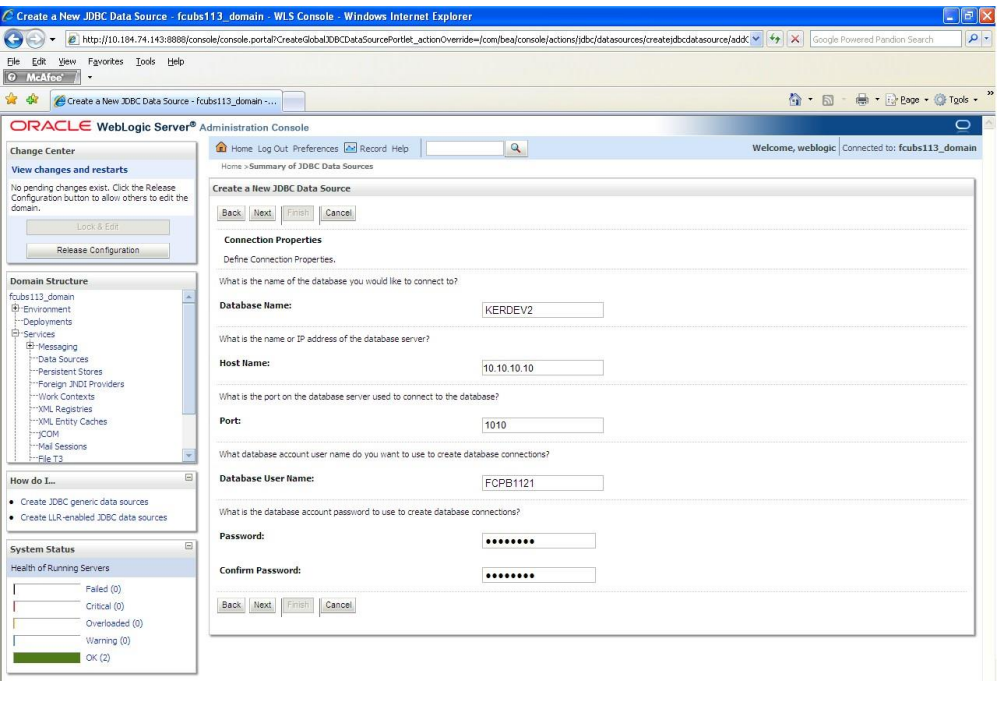Collapse the Services tree node
Screen dimensions: 1002x712
tap(15, 334)
